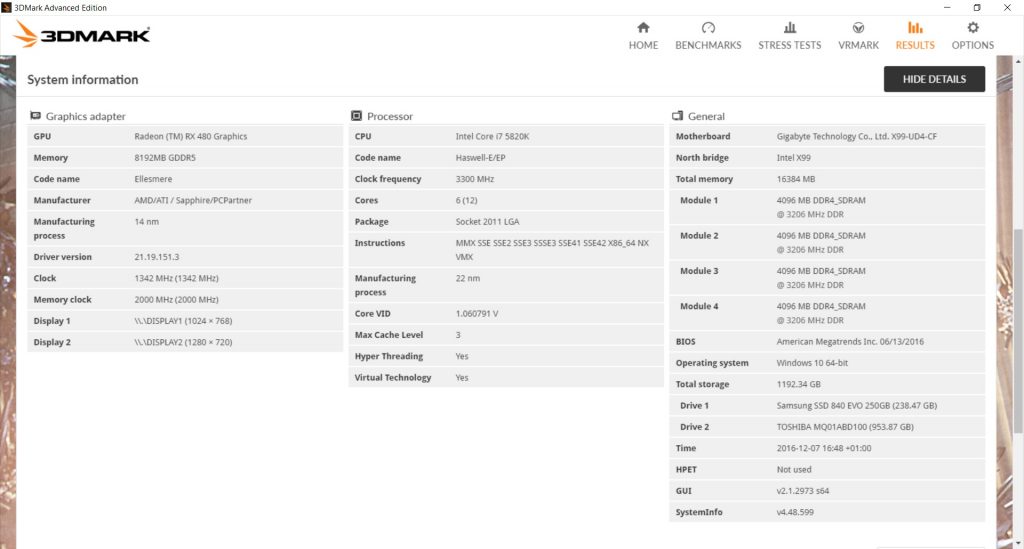Image resolution: width=1024 pixels, height=549 pixels.
Task: Select the System information heading
Action: click(x=82, y=80)
